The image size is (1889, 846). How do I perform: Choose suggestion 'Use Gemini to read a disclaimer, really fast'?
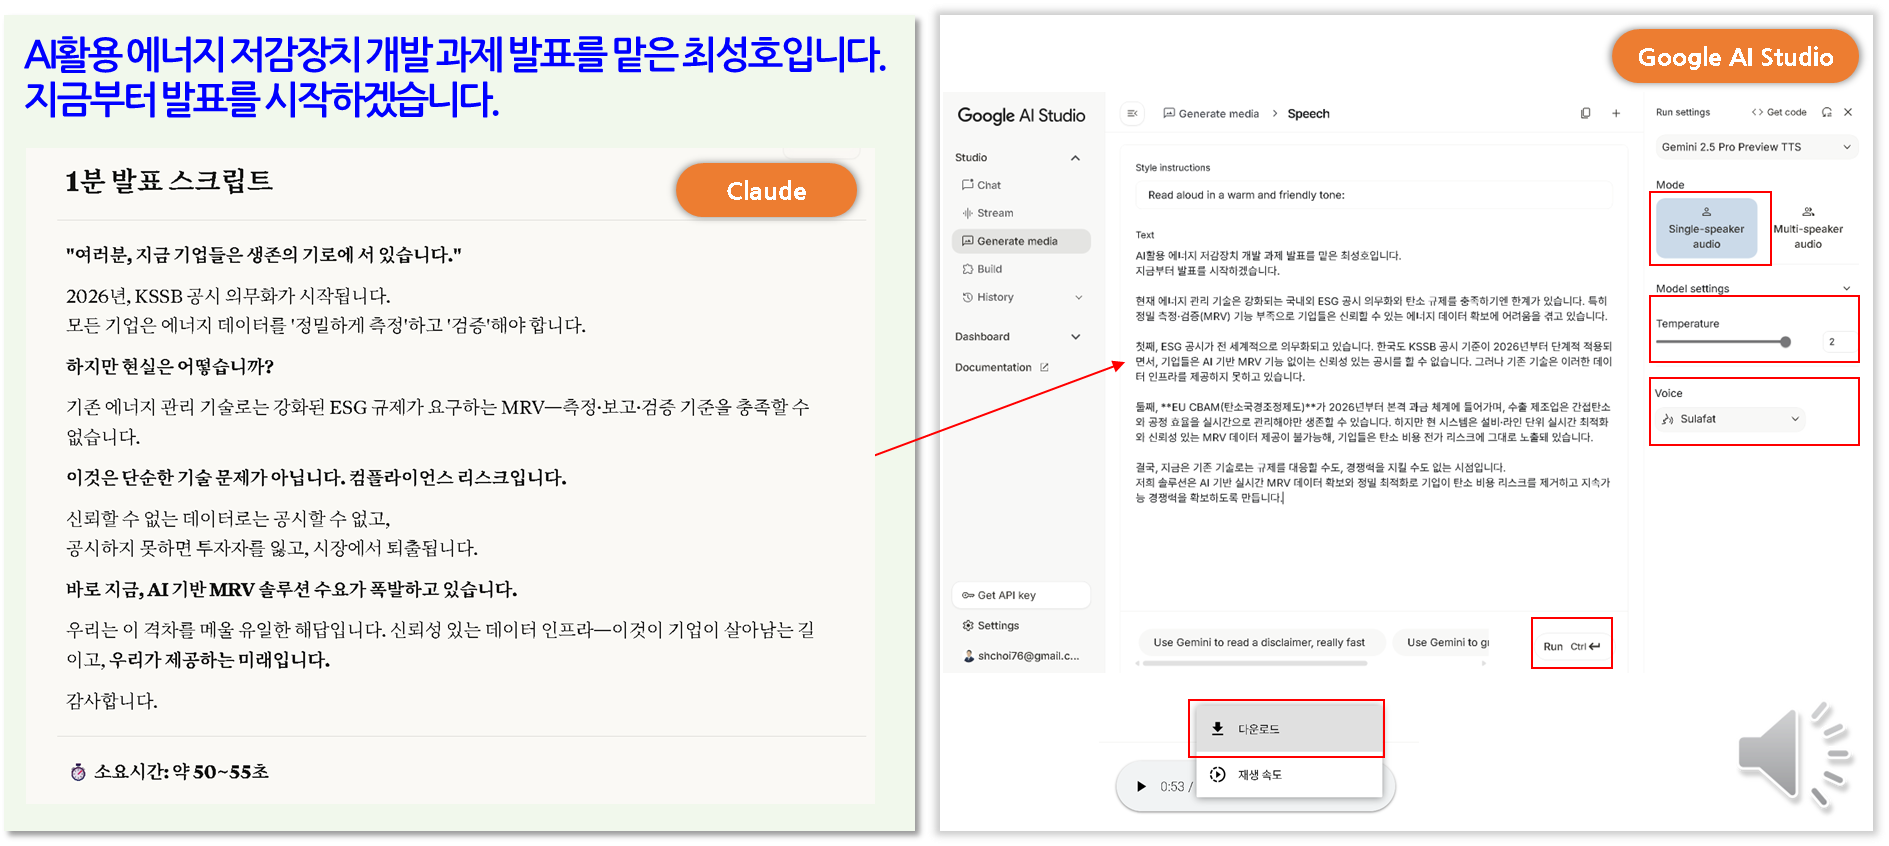(1259, 642)
